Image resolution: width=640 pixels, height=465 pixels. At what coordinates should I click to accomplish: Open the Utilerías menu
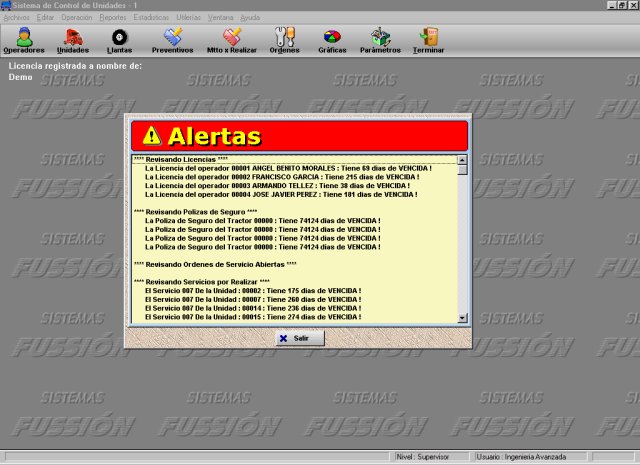click(x=188, y=18)
